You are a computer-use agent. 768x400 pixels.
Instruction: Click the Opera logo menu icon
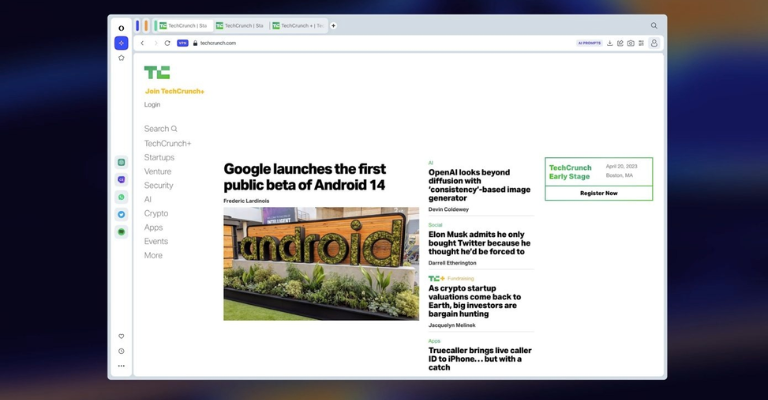point(121,27)
